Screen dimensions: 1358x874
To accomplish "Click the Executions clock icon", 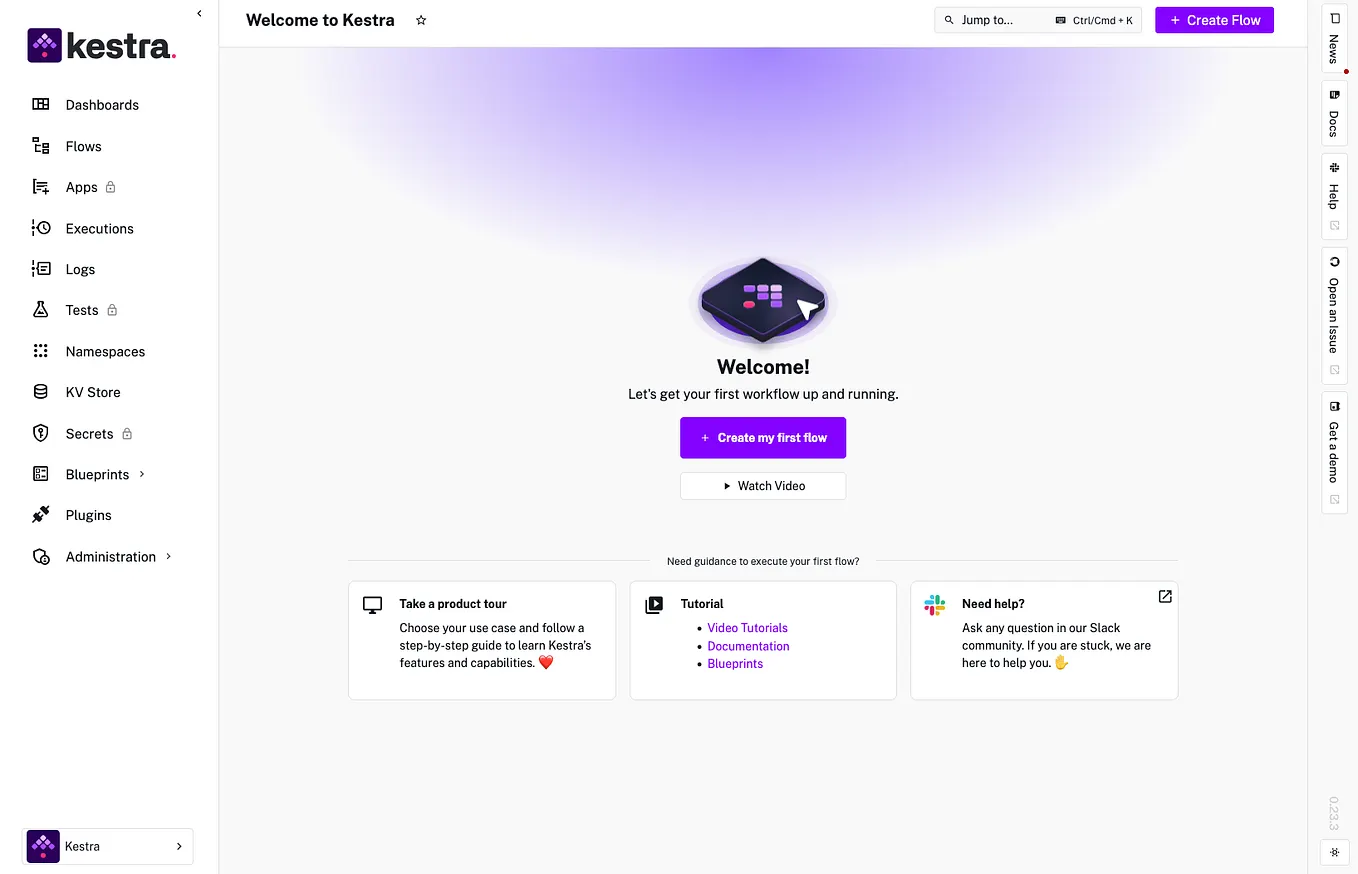I will [x=41, y=228].
